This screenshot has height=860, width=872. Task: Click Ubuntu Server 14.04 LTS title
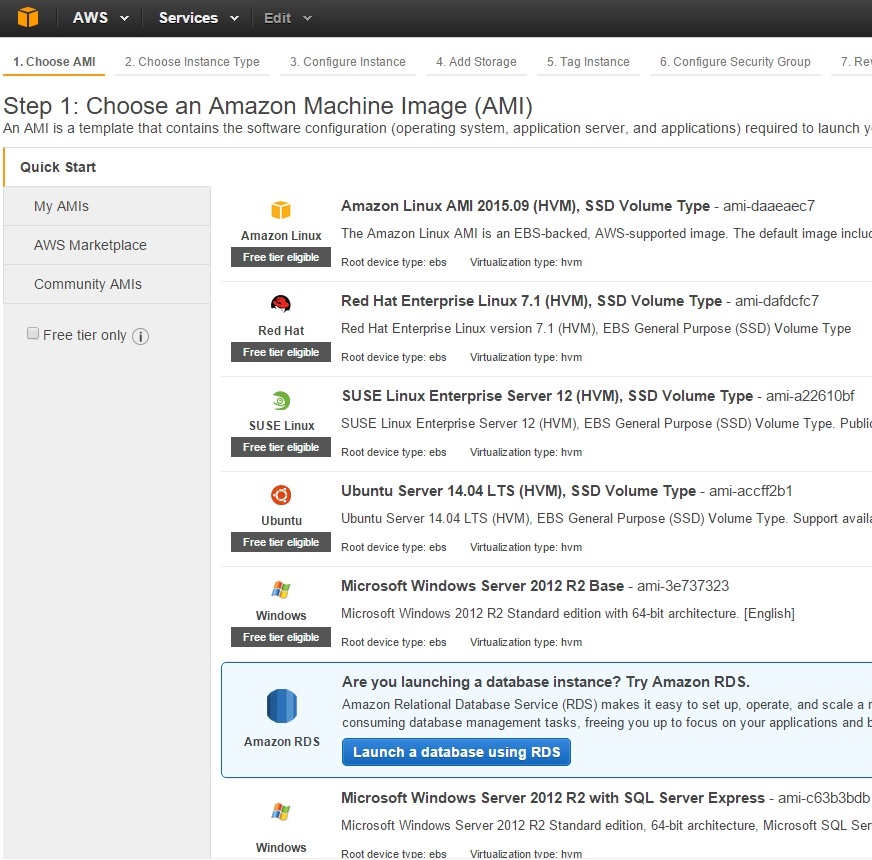(518, 491)
